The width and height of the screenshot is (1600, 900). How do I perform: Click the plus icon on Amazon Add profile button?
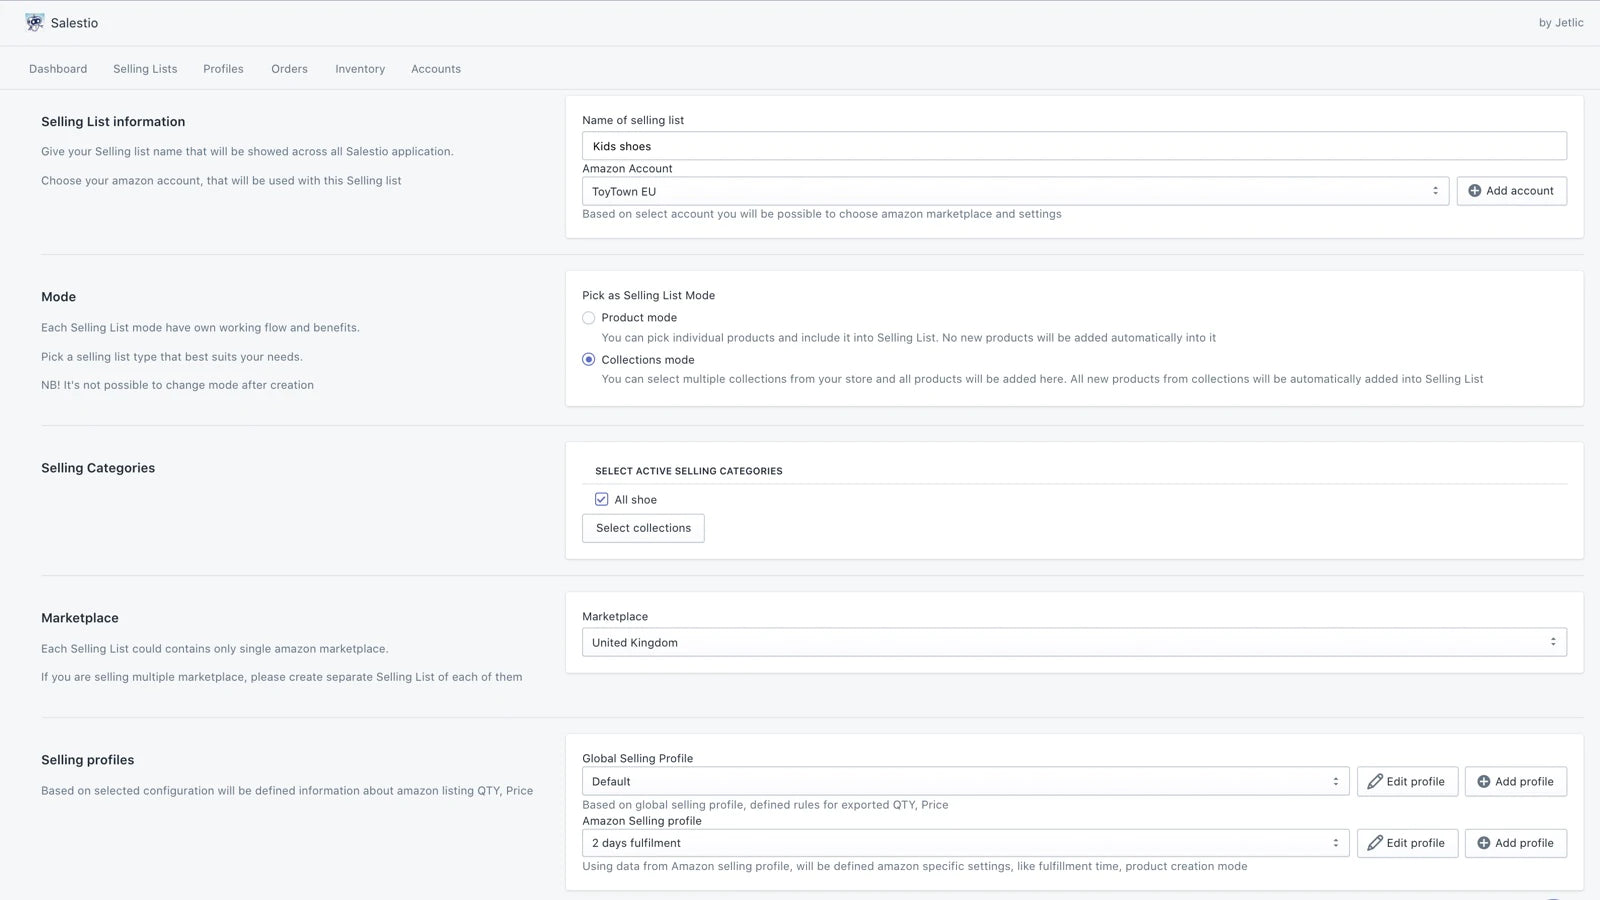click(x=1483, y=843)
